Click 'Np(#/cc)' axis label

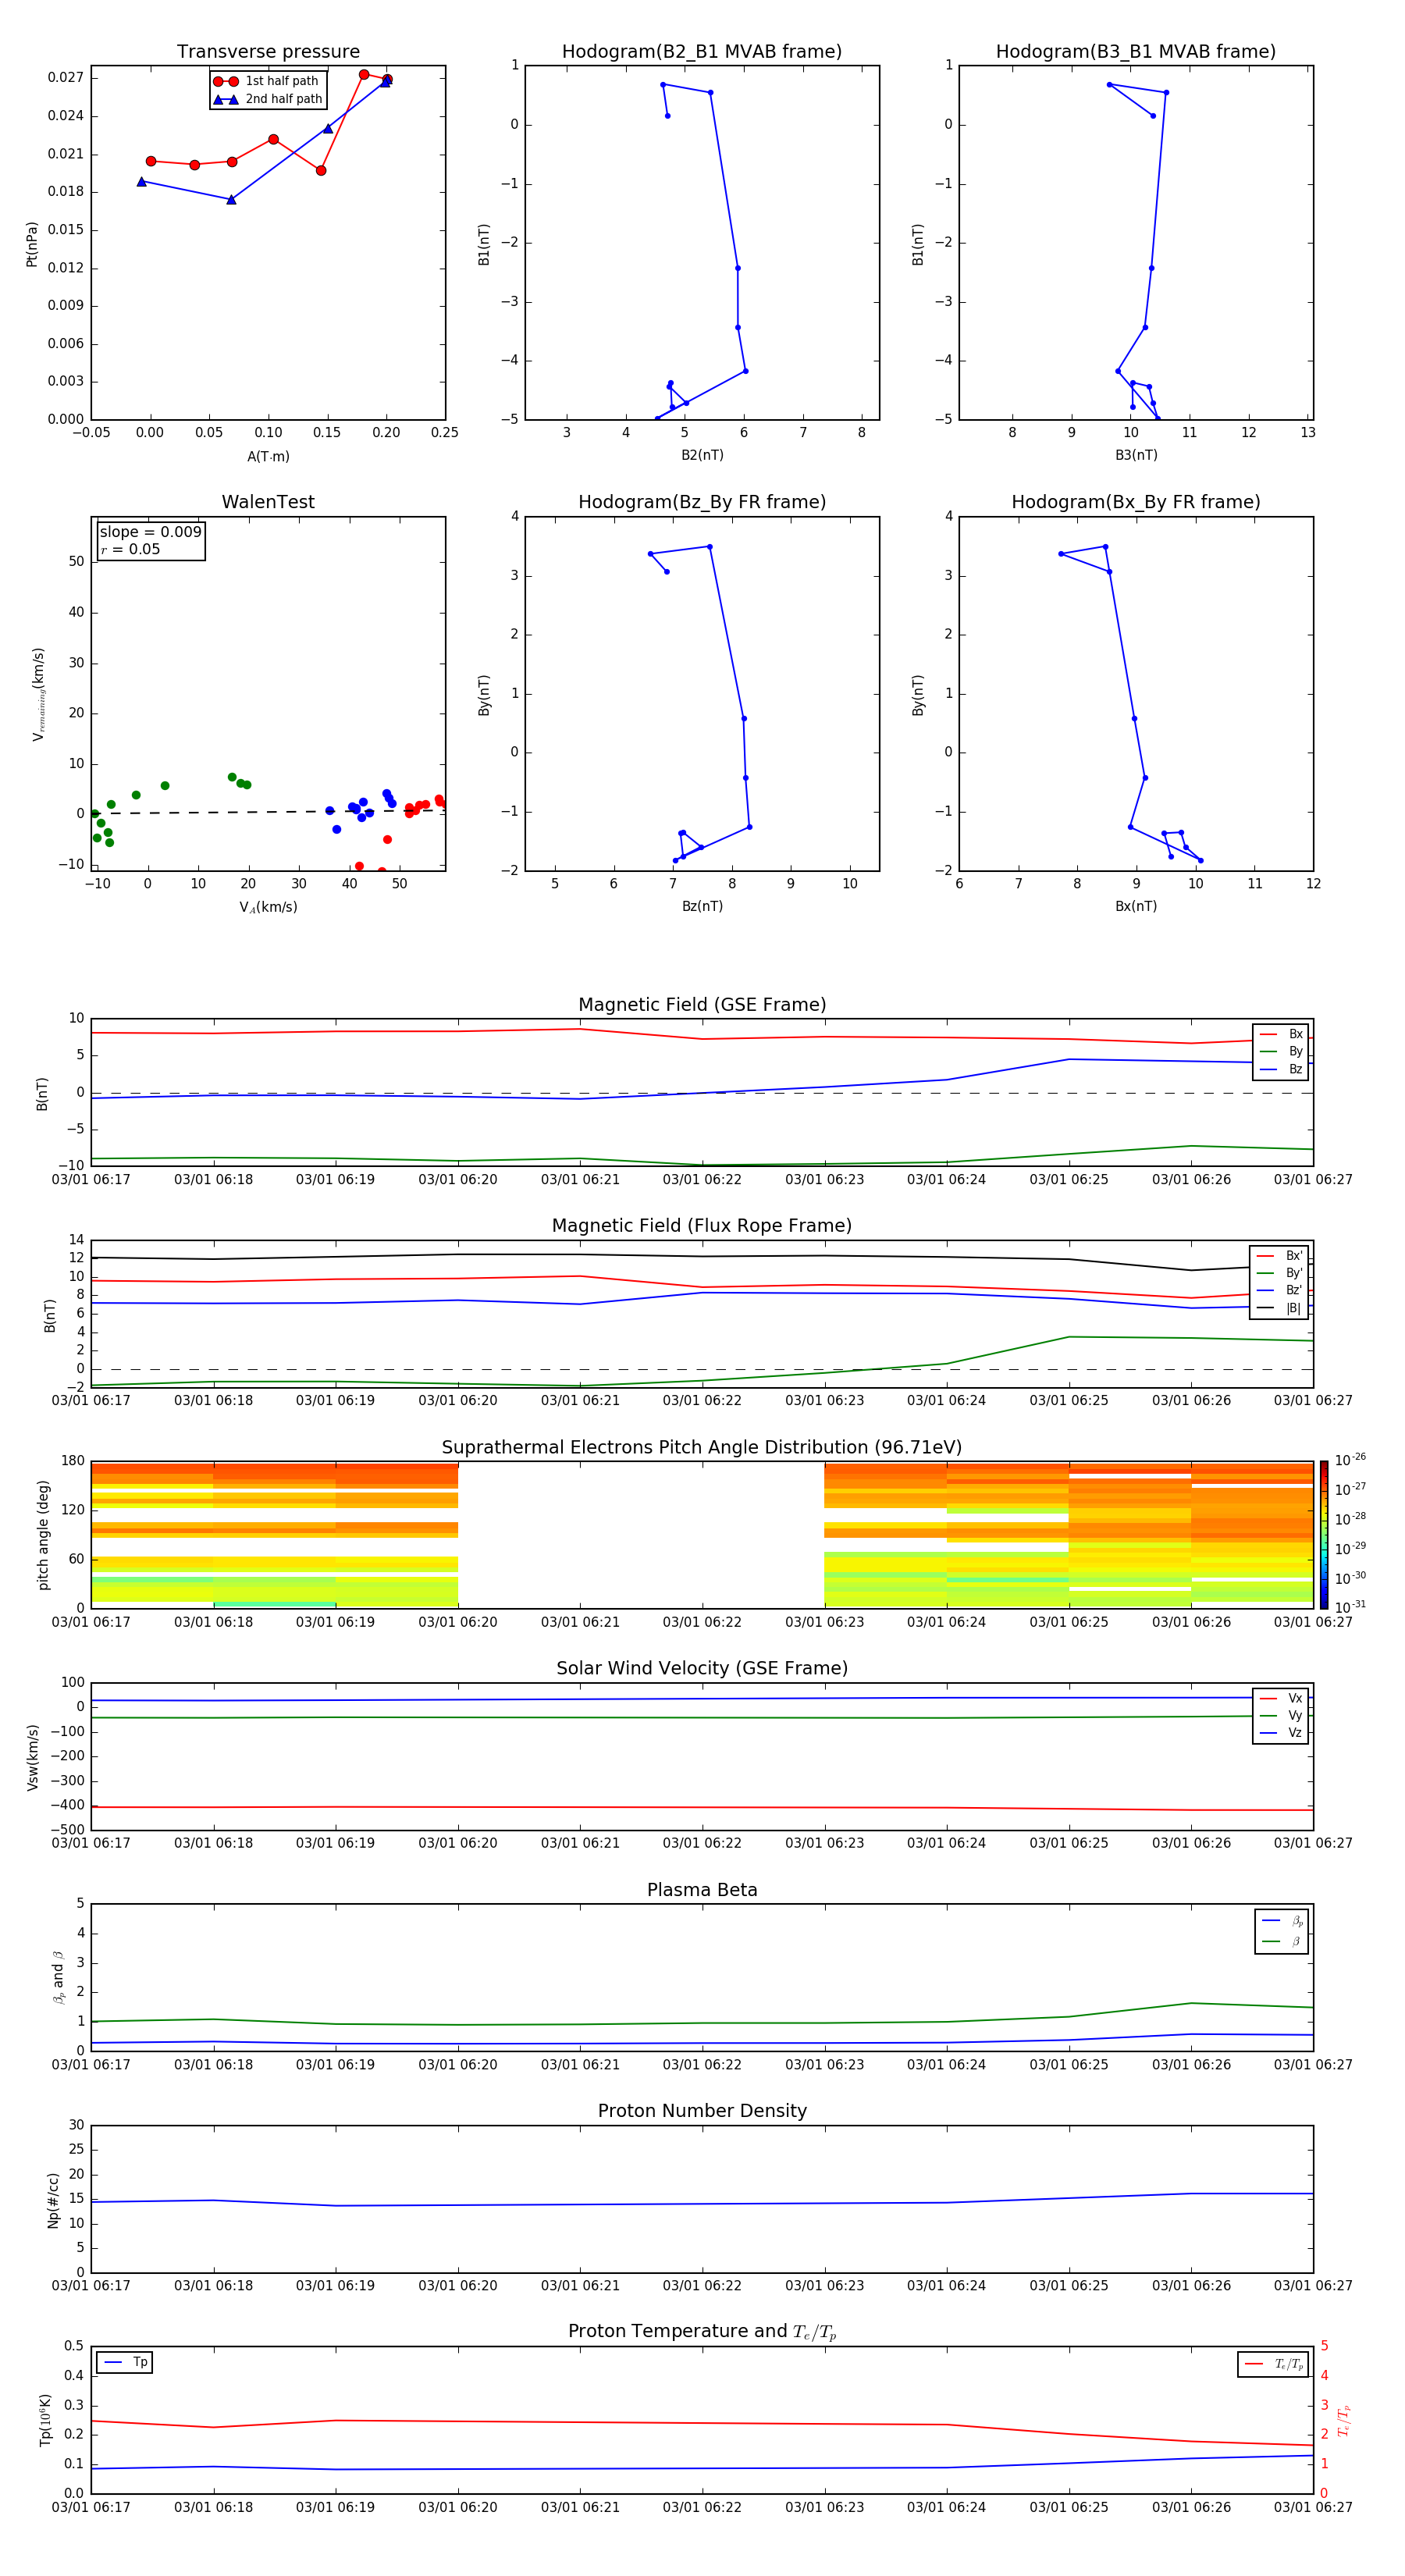click(53, 2199)
